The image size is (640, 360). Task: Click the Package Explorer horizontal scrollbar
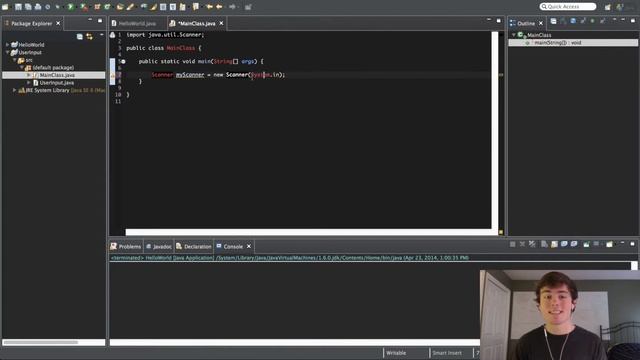point(40,342)
